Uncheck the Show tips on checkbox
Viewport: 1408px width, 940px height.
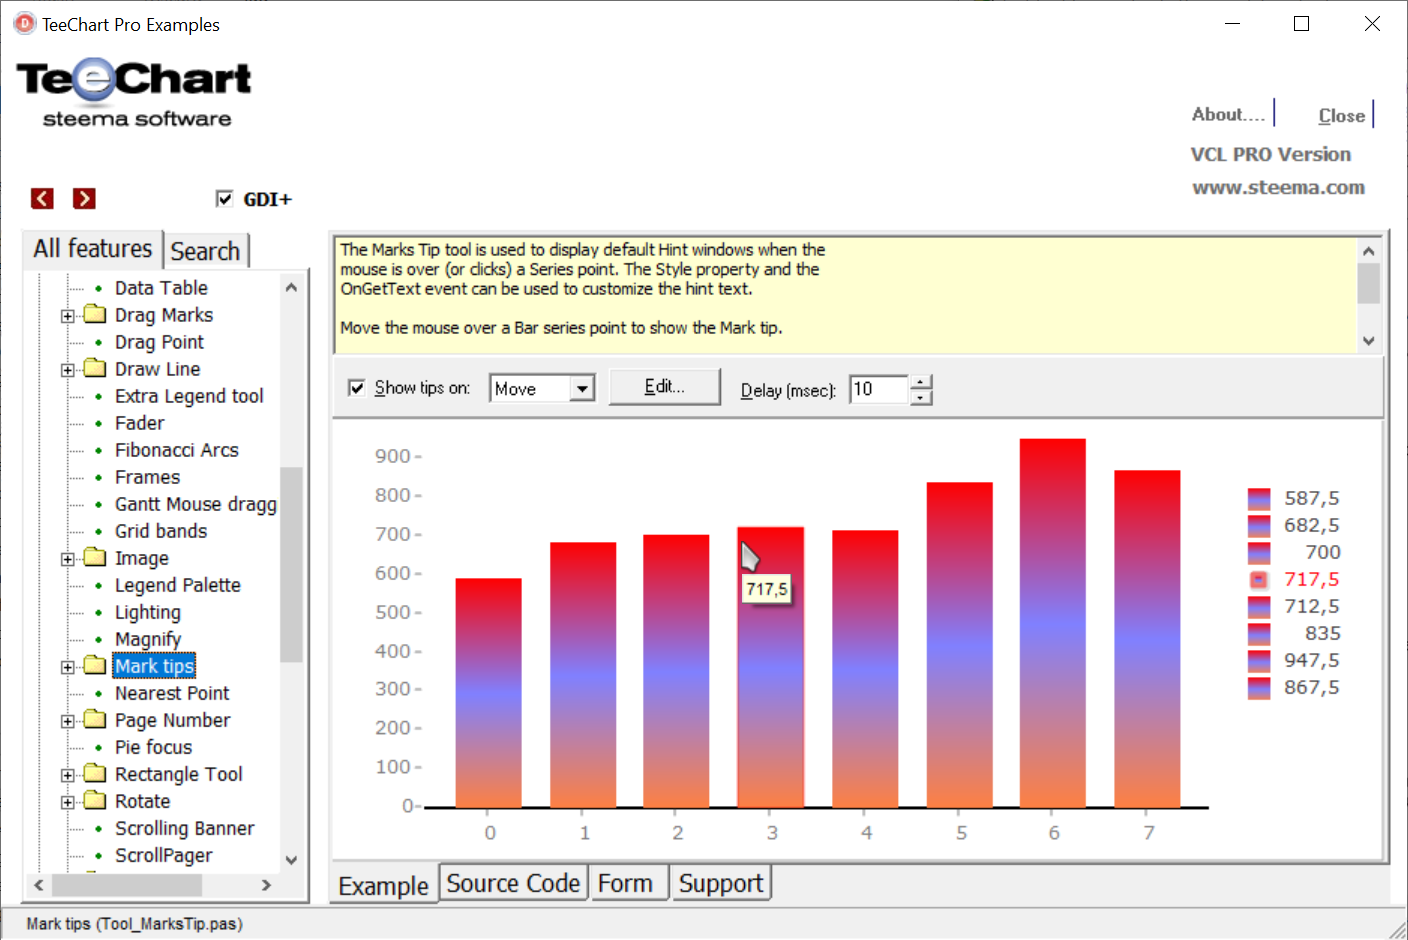coord(356,387)
